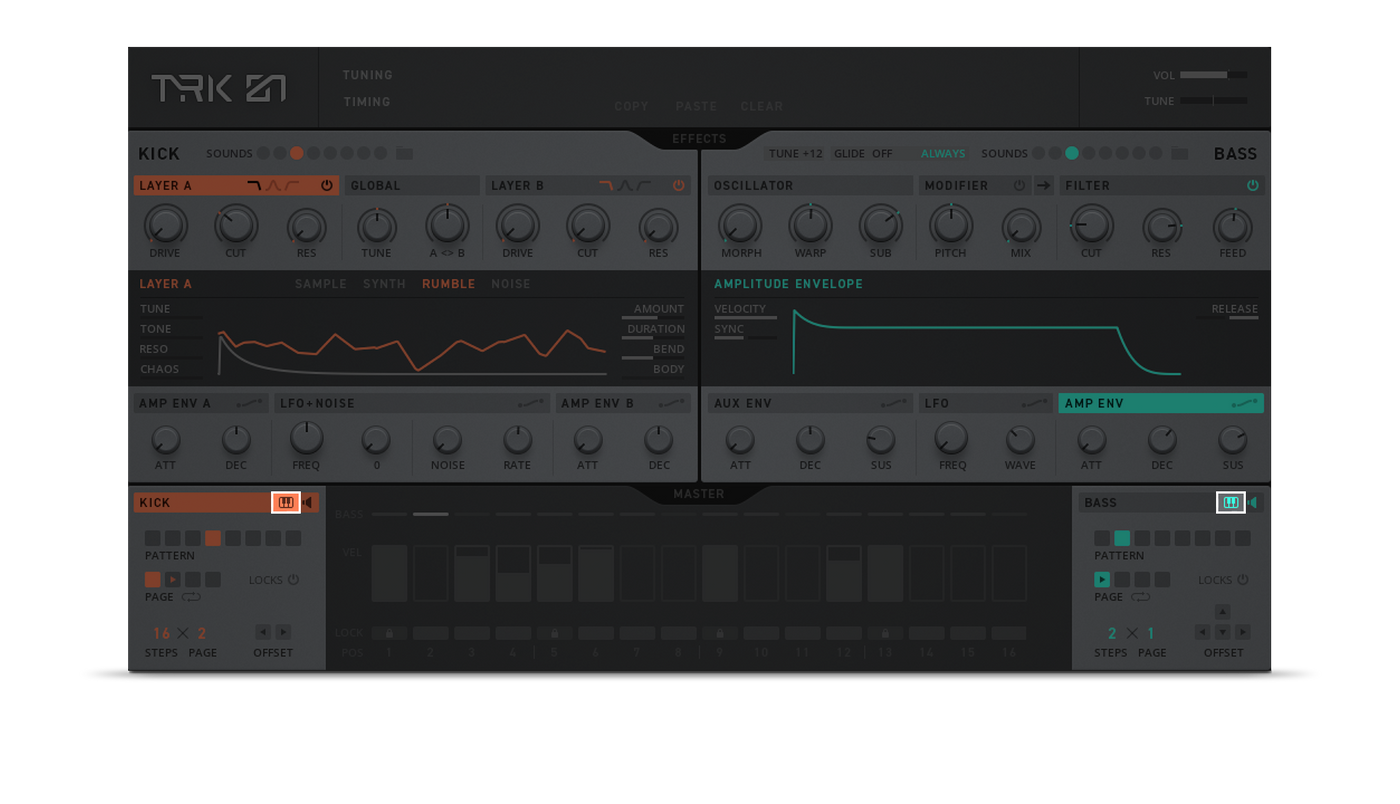Click the lock icon on step 13
Image resolution: width=1400 pixels, height=804 pixels.
click(x=884, y=633)
